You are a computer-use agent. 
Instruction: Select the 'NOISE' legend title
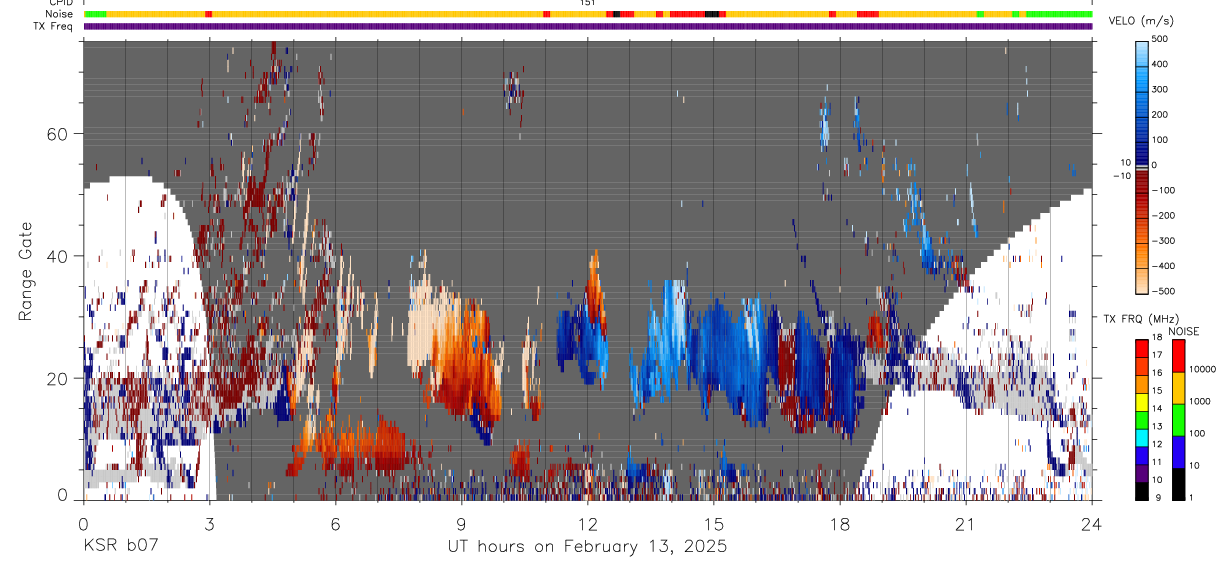click(1183, 330)
